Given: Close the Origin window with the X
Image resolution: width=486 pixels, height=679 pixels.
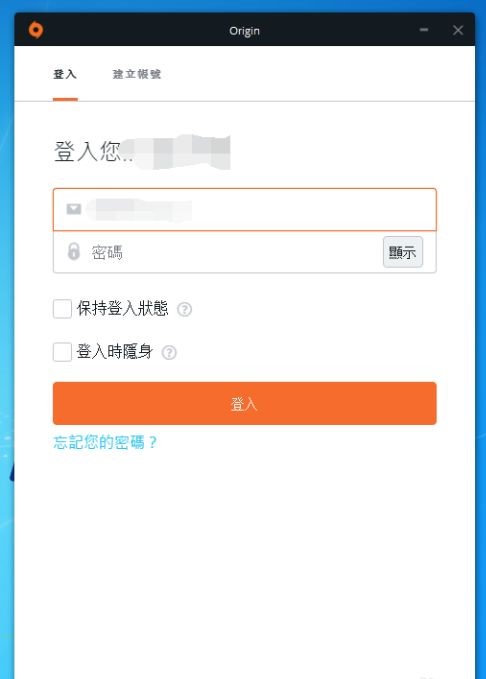Looking at the screenshot, I should pos(458,30).
